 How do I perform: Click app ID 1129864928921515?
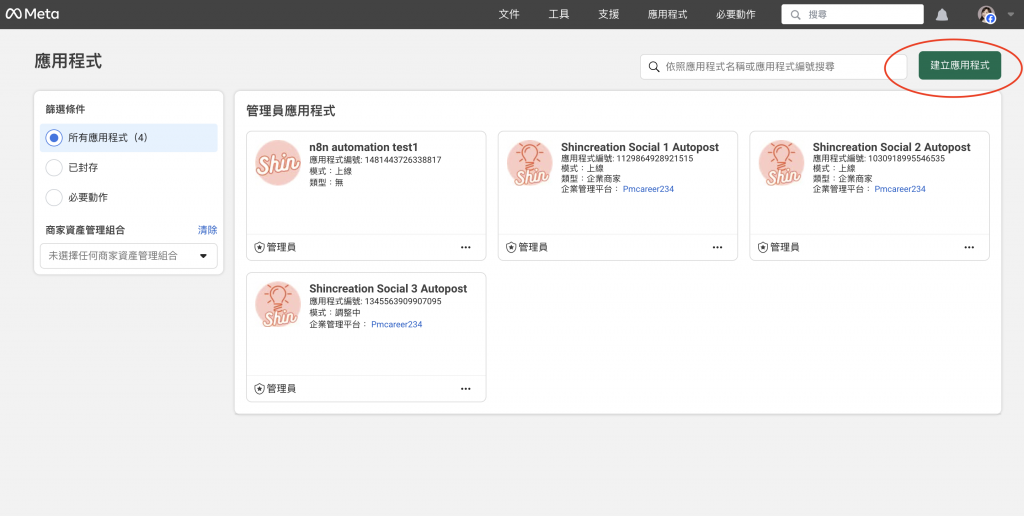point(654,159)
